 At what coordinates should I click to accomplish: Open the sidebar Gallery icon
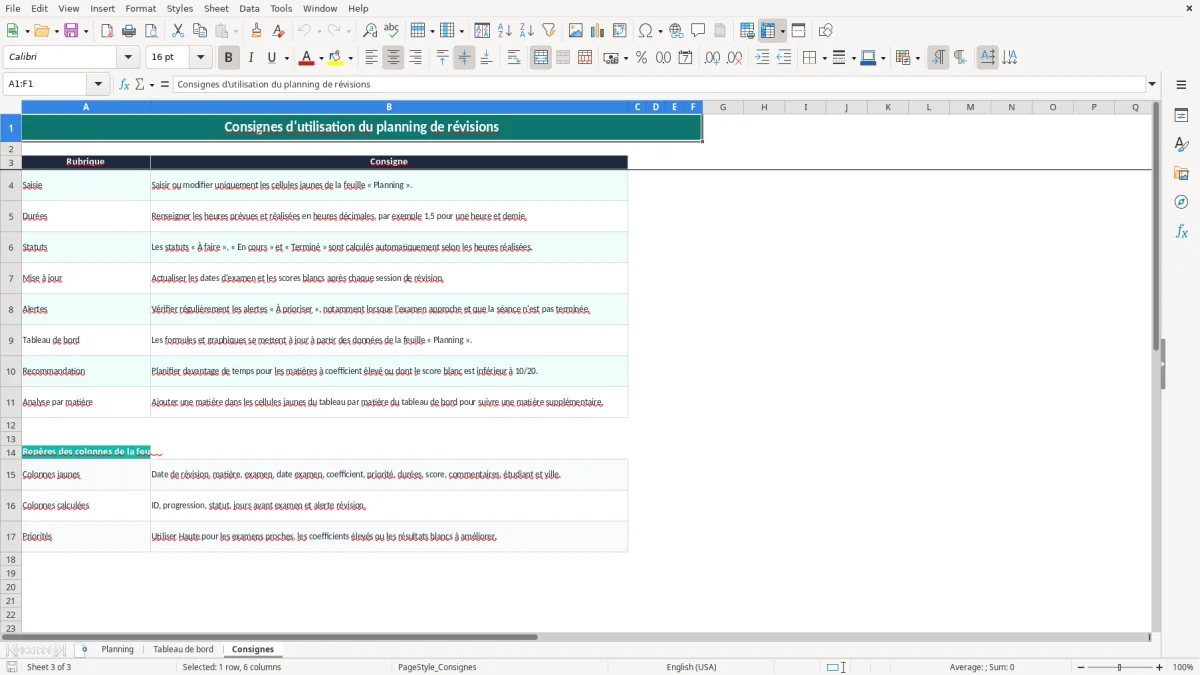[1181, 174]
